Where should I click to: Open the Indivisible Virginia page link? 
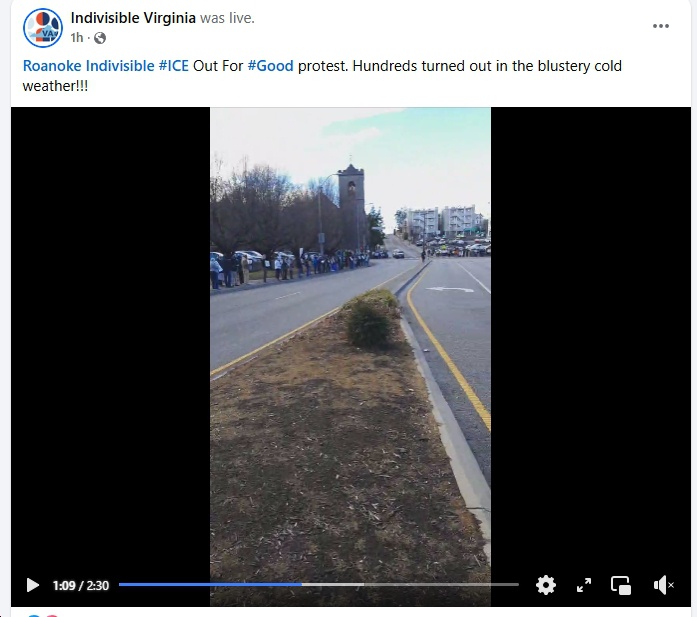[133, 18]
